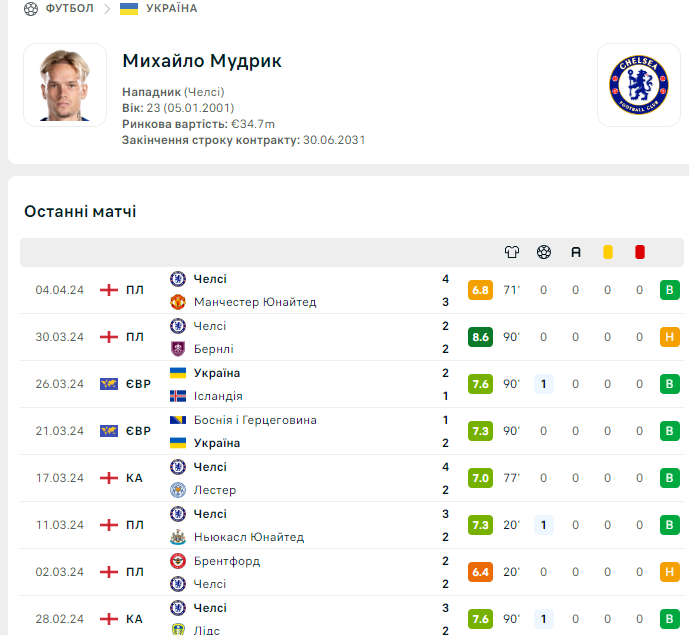Click the football icon in breadcrumb
Screen dimensions: 689x635
click(x=31, y=8)
